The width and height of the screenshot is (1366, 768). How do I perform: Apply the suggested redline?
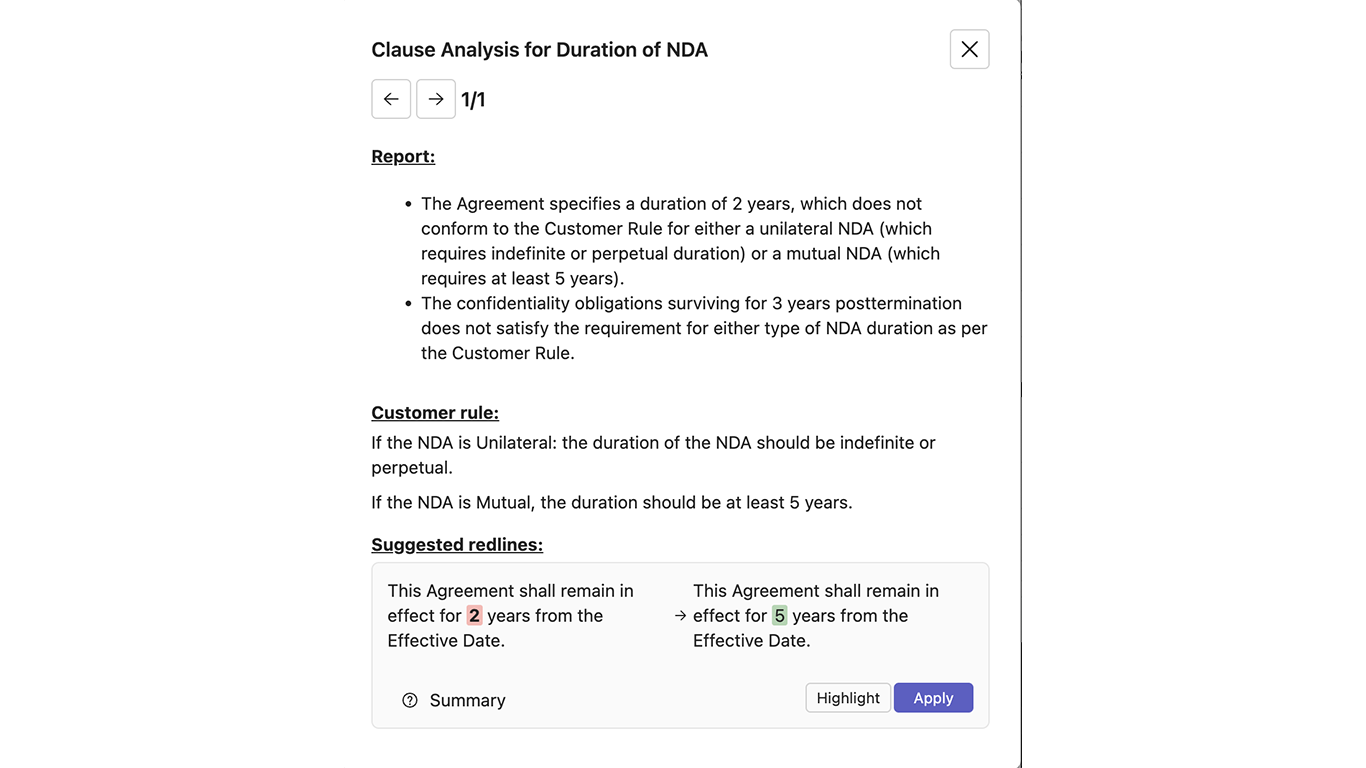pyautogui.click(x=933, y=698)
